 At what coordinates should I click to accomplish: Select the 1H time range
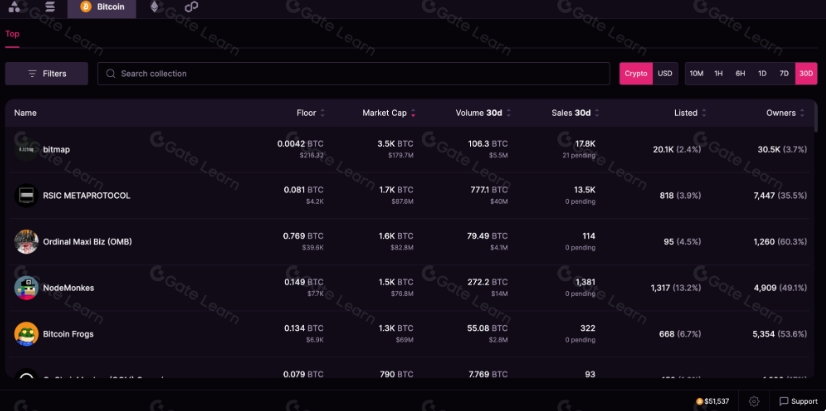click(x=719, y=74)
